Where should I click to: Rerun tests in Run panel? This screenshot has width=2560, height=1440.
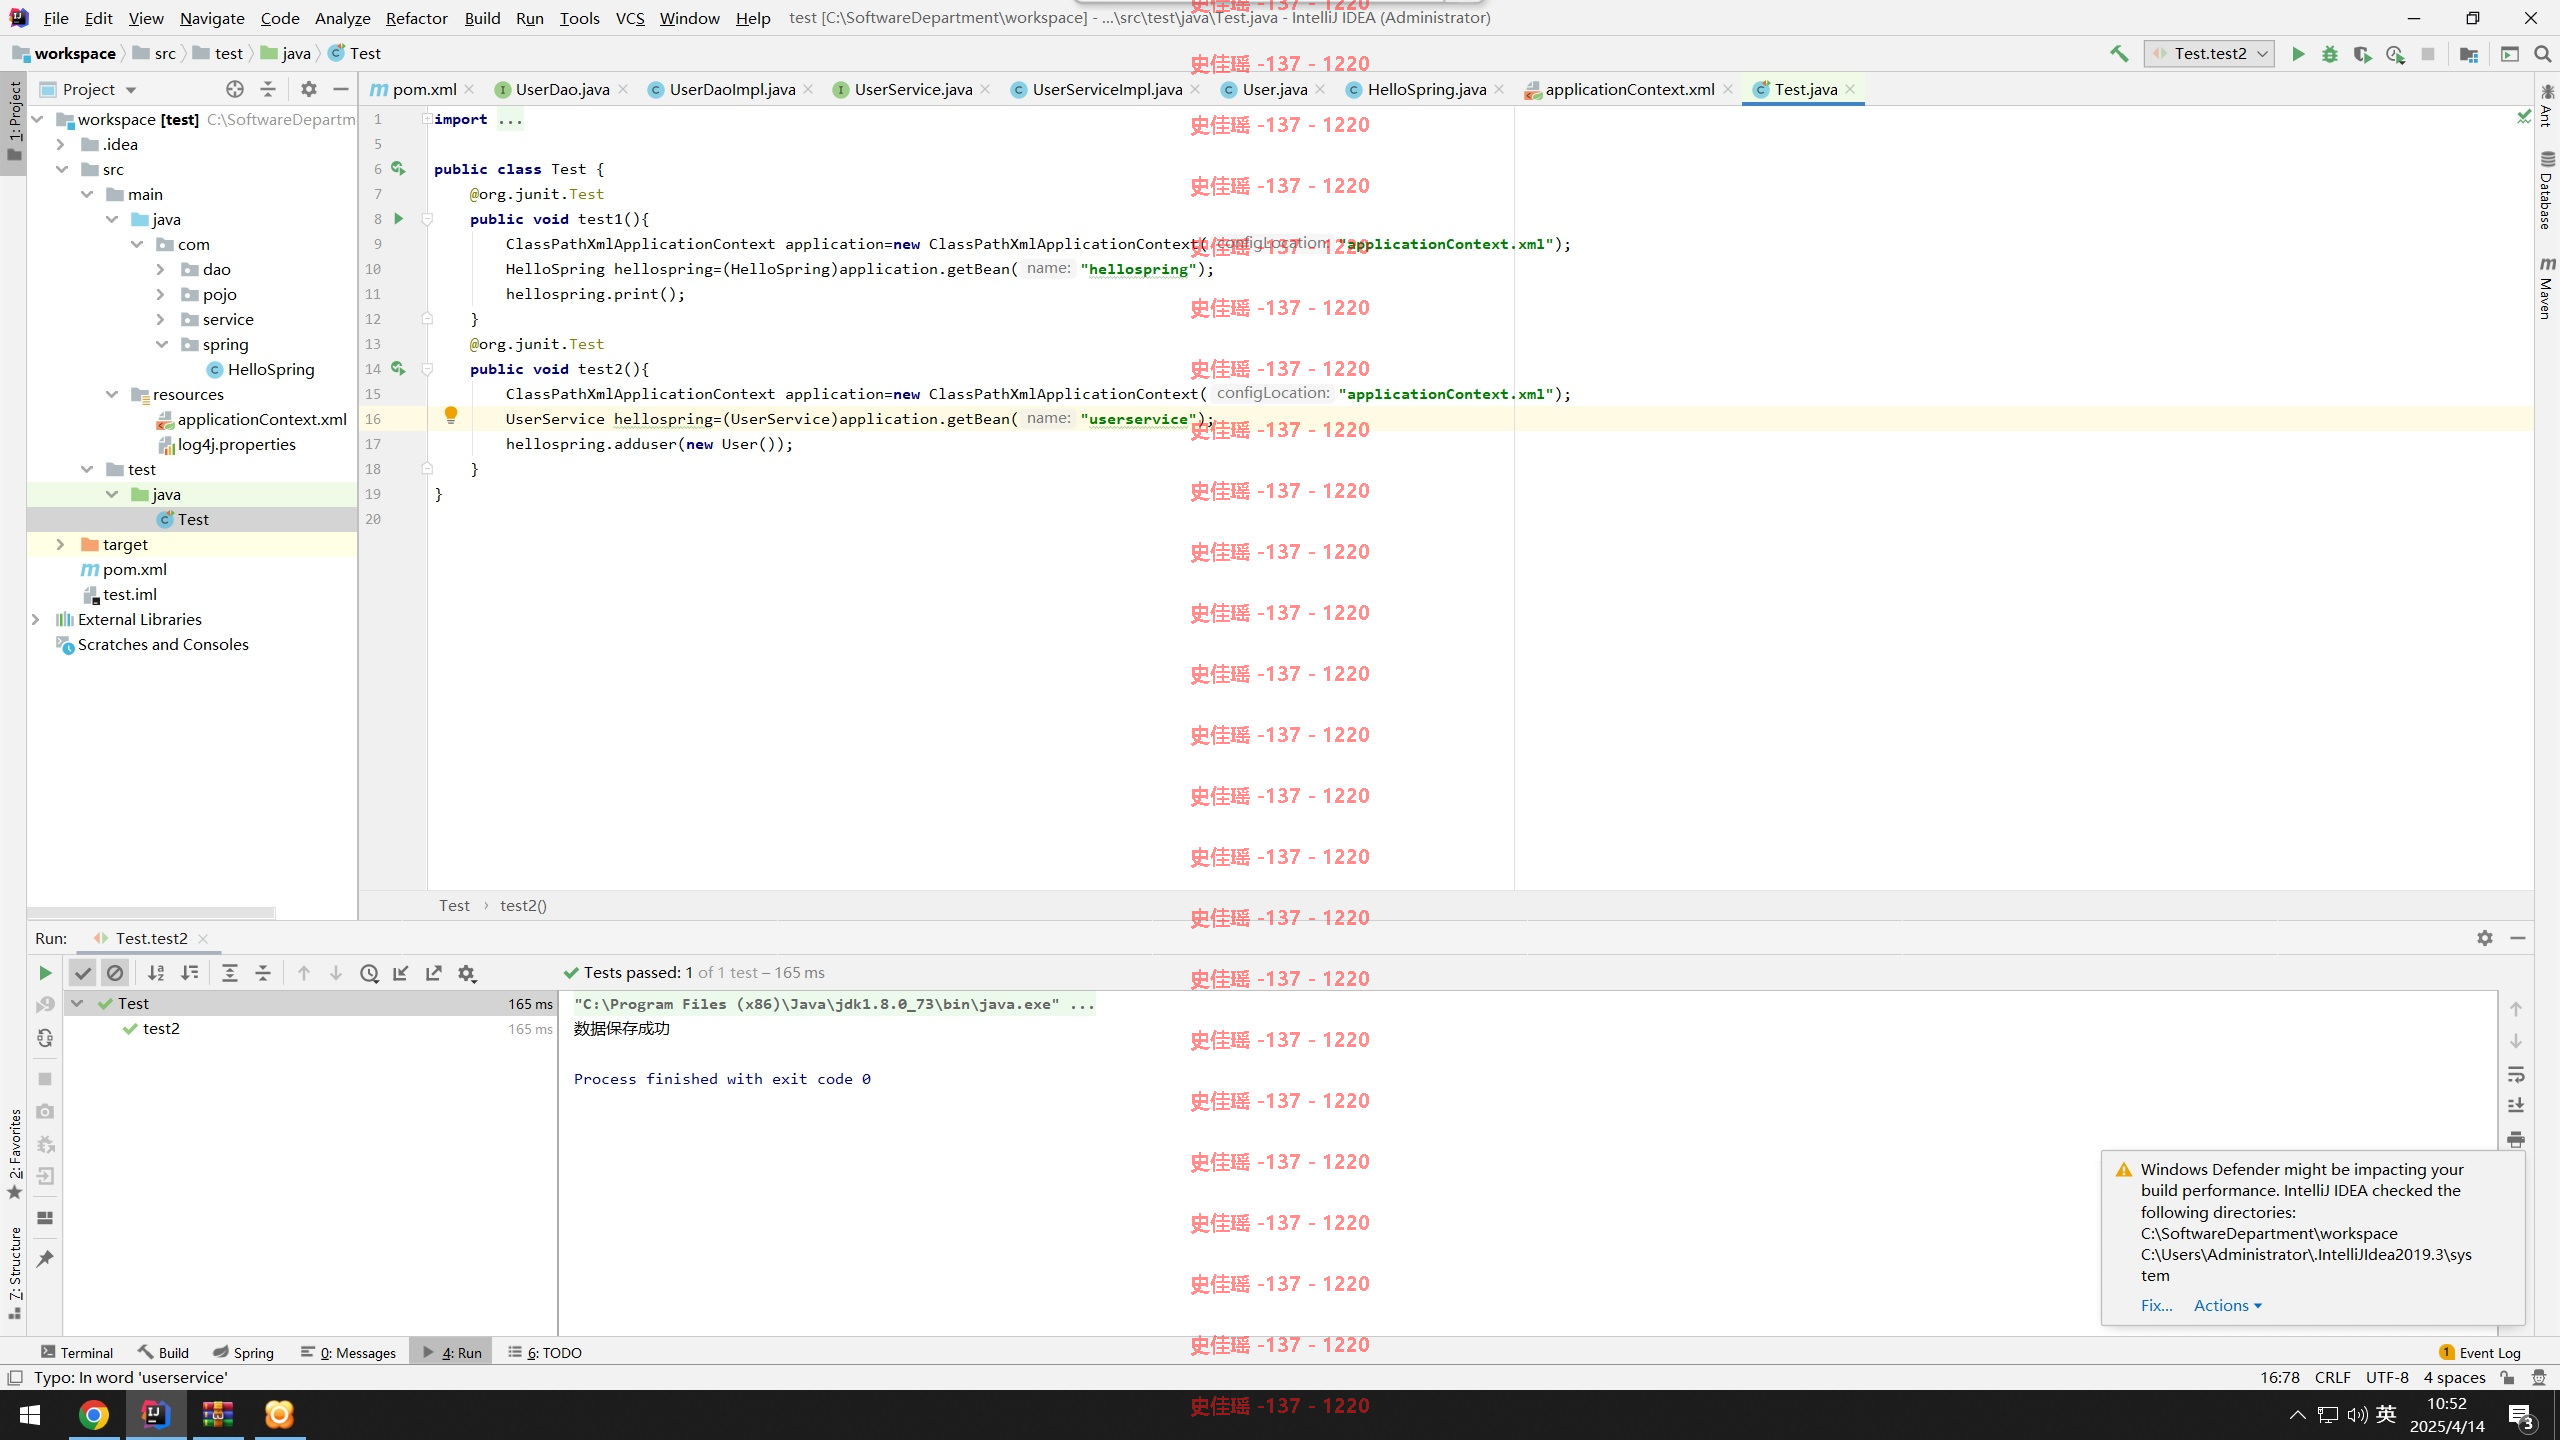(45, 973)
